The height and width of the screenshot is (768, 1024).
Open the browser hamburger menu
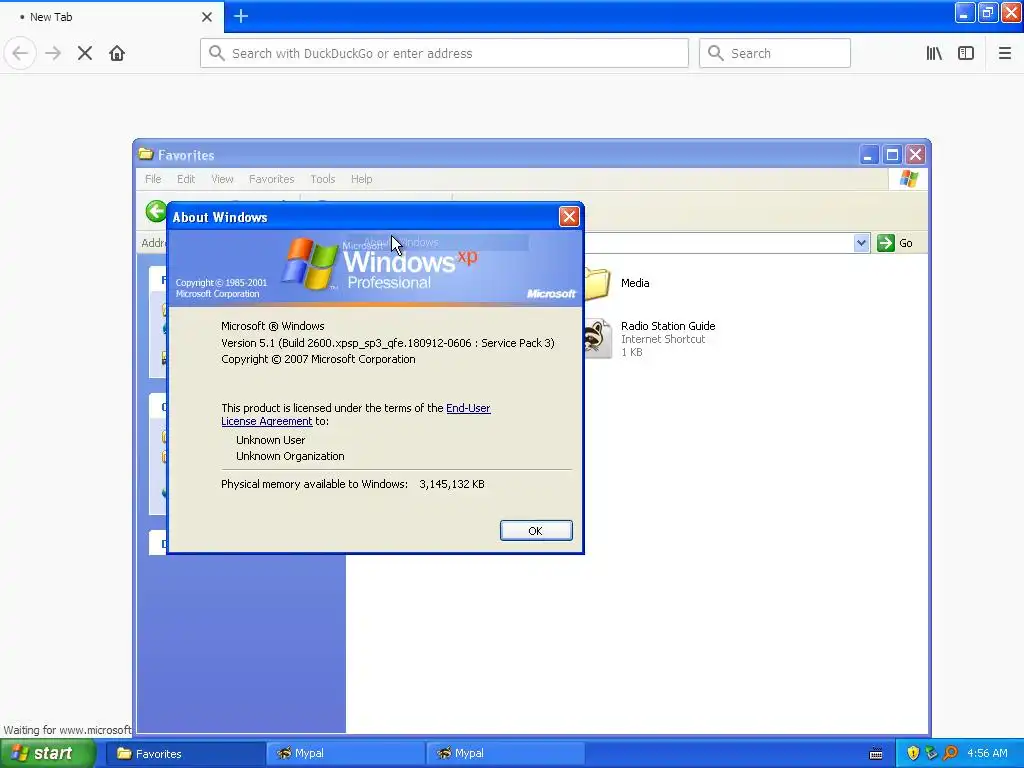coord(1004,54)
